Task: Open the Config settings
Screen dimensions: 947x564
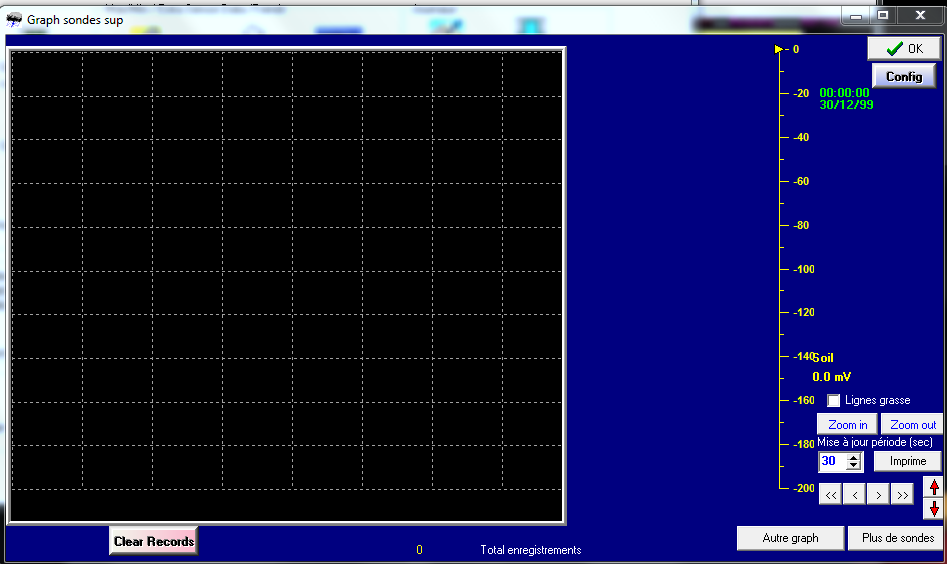Action: (x=904, y=77)
